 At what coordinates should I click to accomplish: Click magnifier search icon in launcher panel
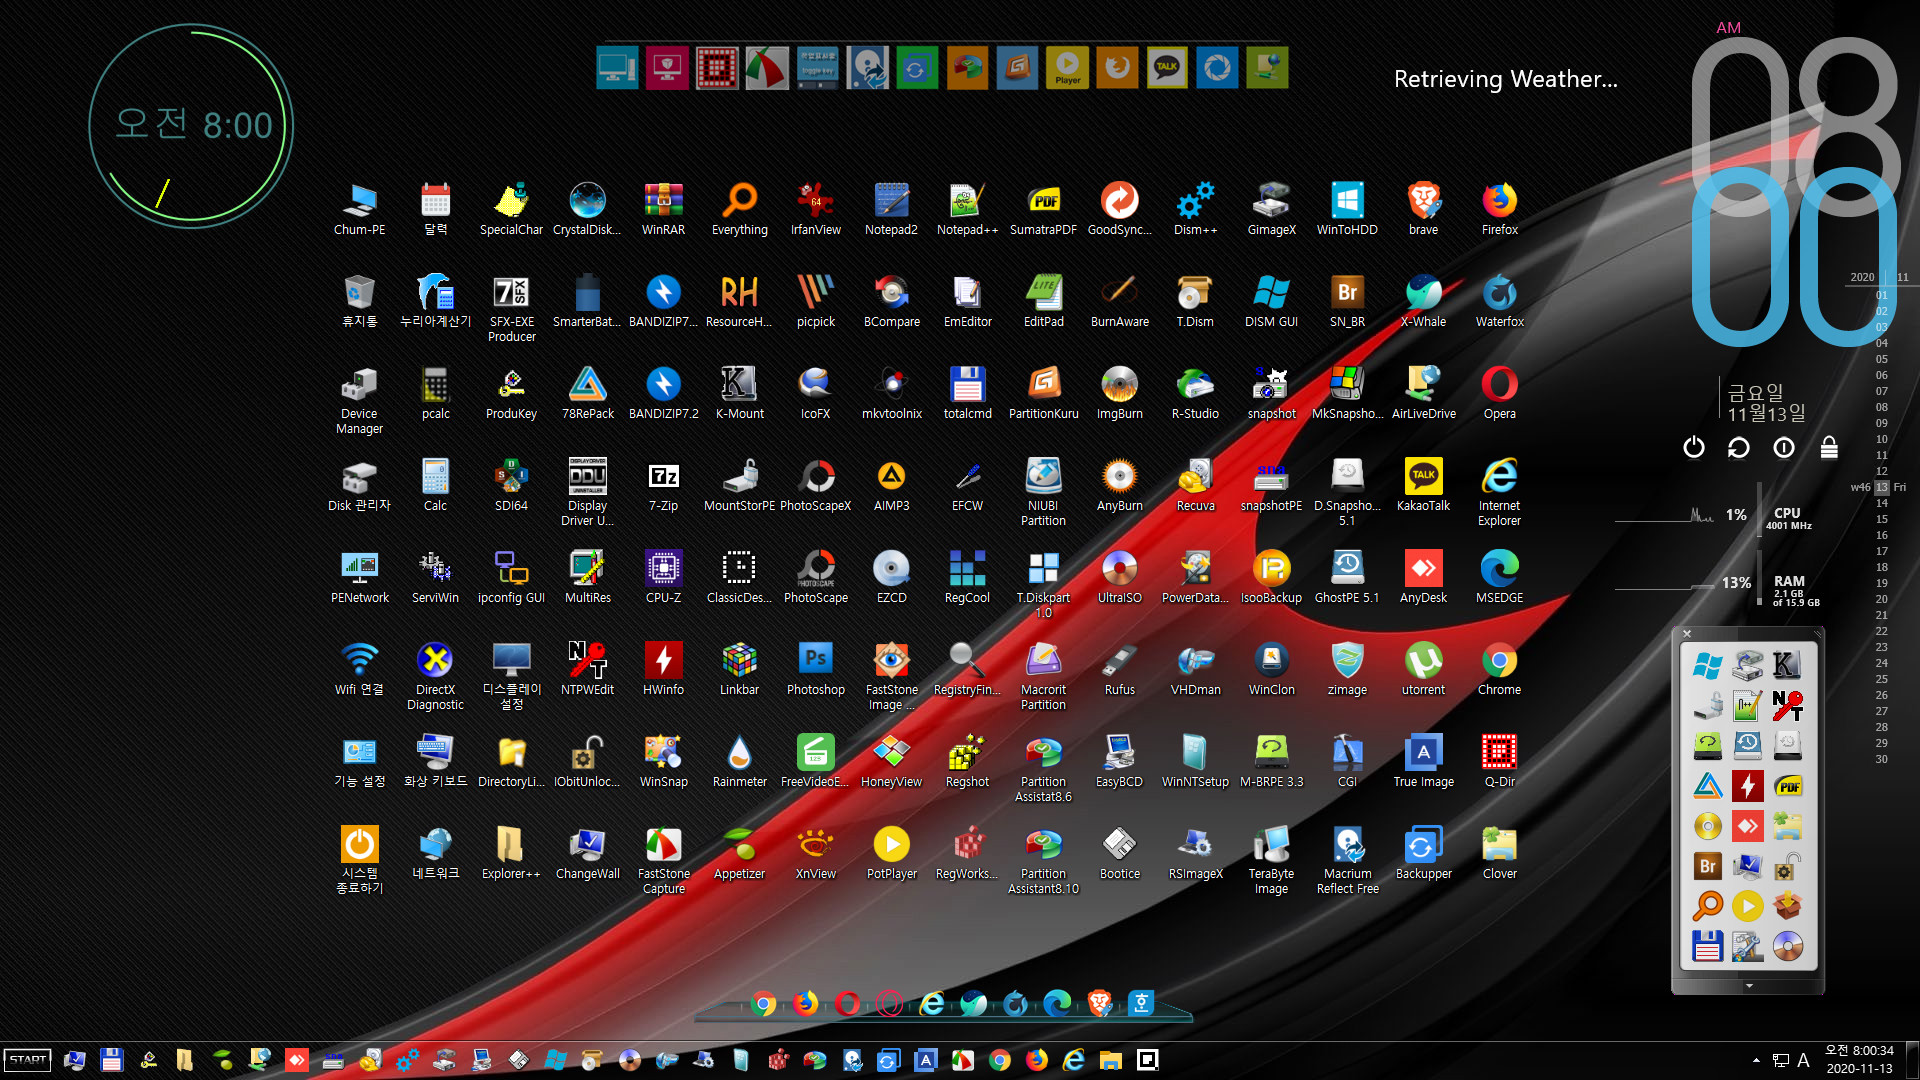(x=1708, y=906)
